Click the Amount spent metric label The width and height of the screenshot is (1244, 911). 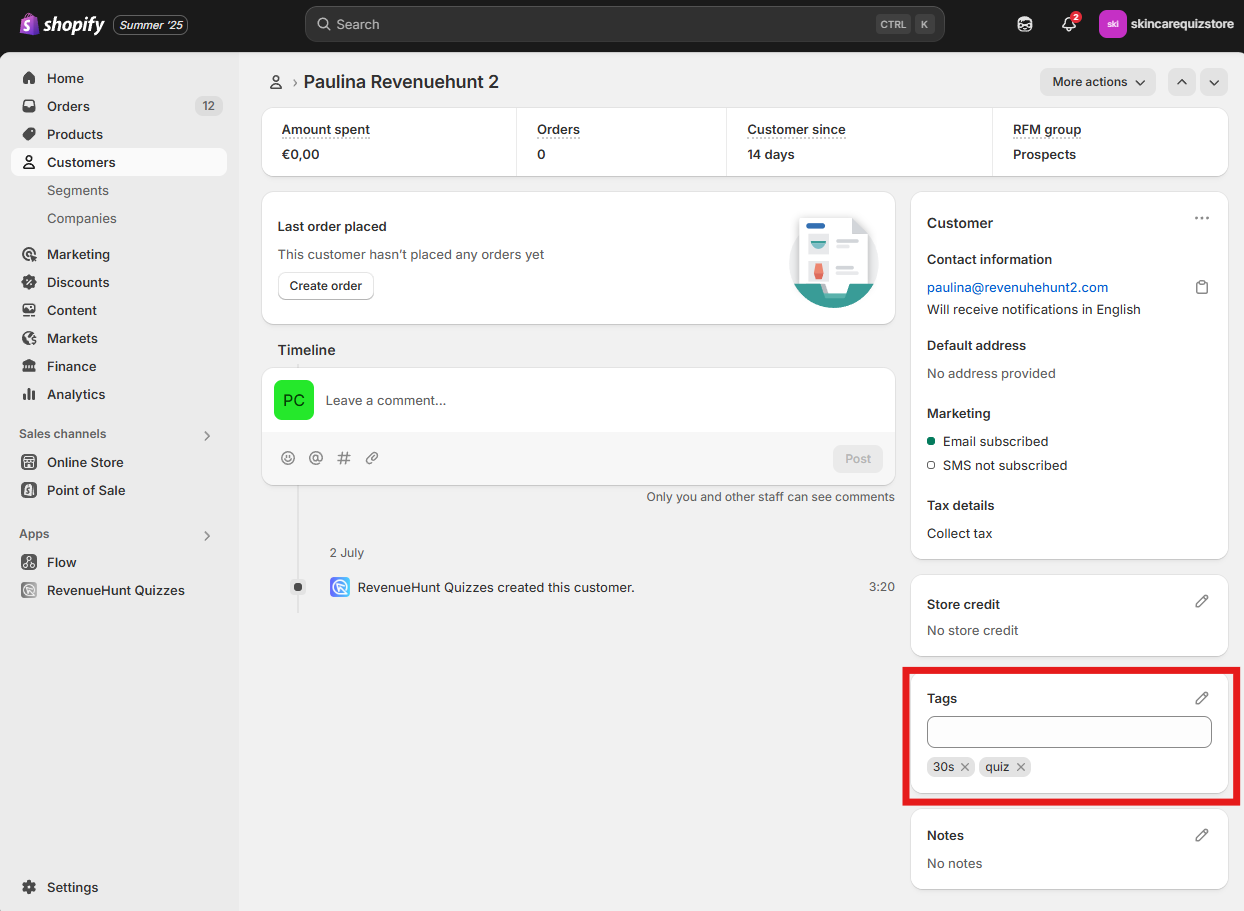pyautogui.click(x=326, y=130)
